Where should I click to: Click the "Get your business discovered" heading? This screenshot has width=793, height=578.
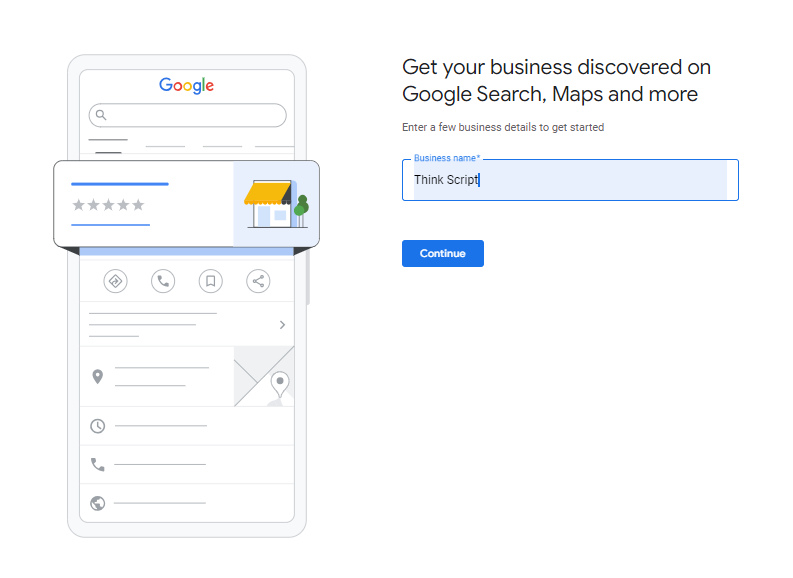556,81
